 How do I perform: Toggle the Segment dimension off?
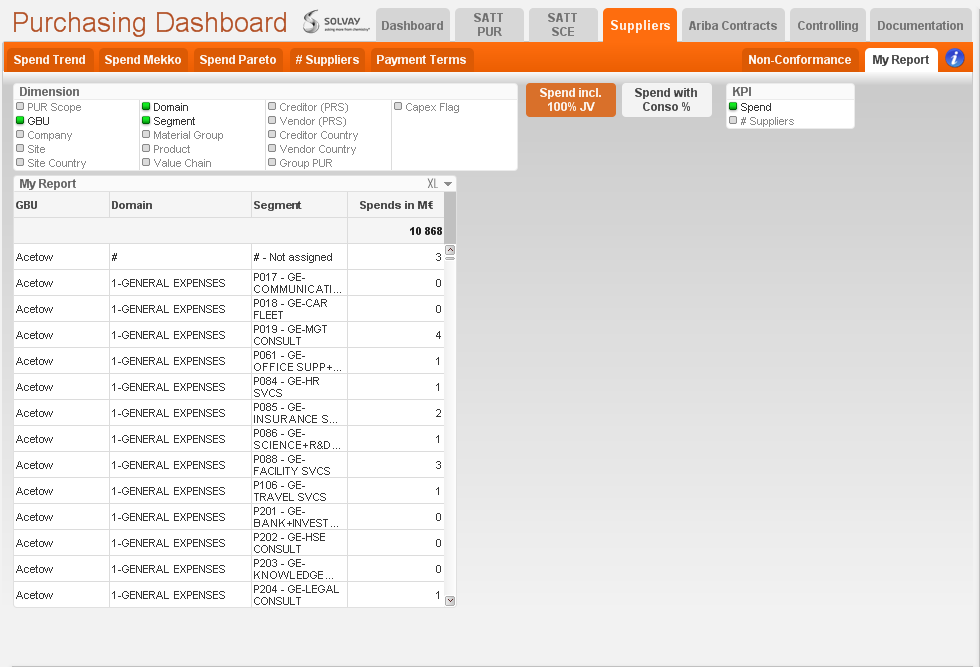tap(169, 121)
